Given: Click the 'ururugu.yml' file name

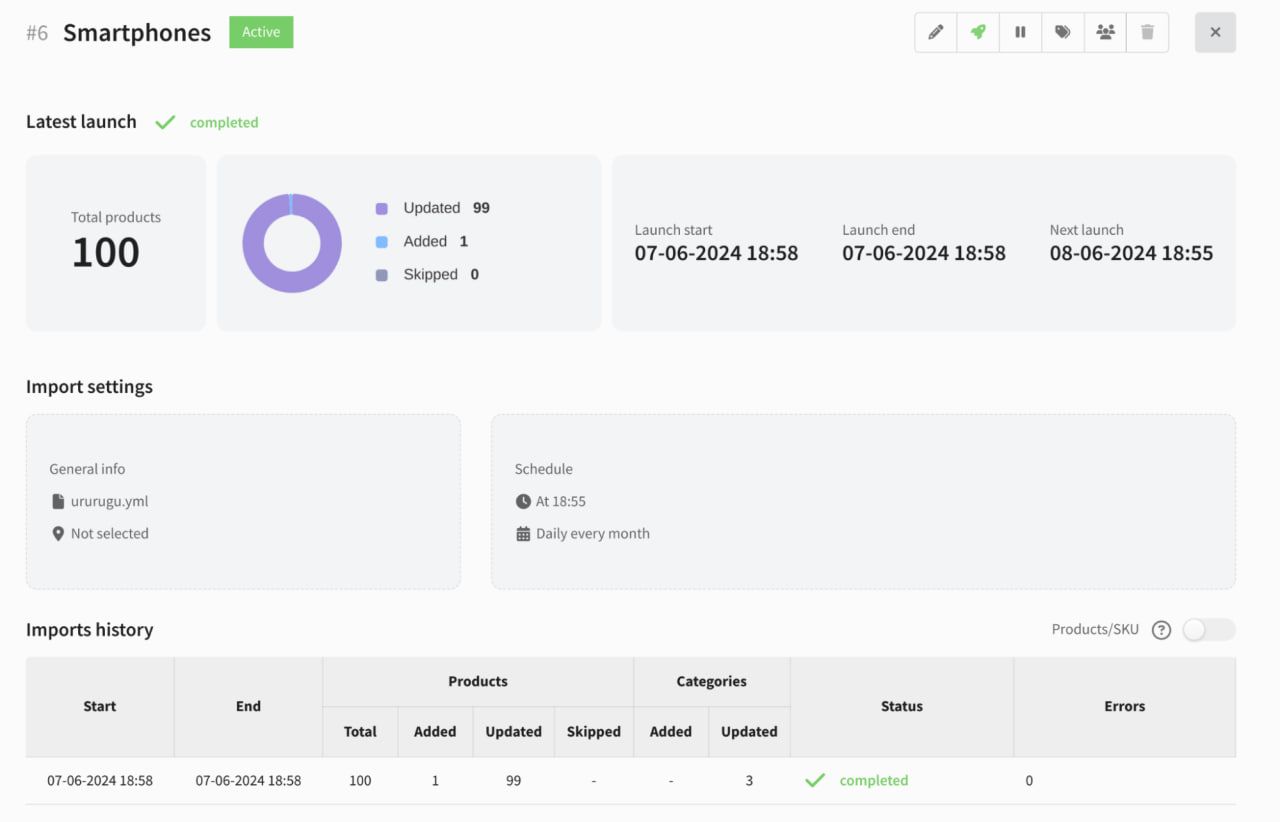Looking at the screenshot, I should click(109, 502).
